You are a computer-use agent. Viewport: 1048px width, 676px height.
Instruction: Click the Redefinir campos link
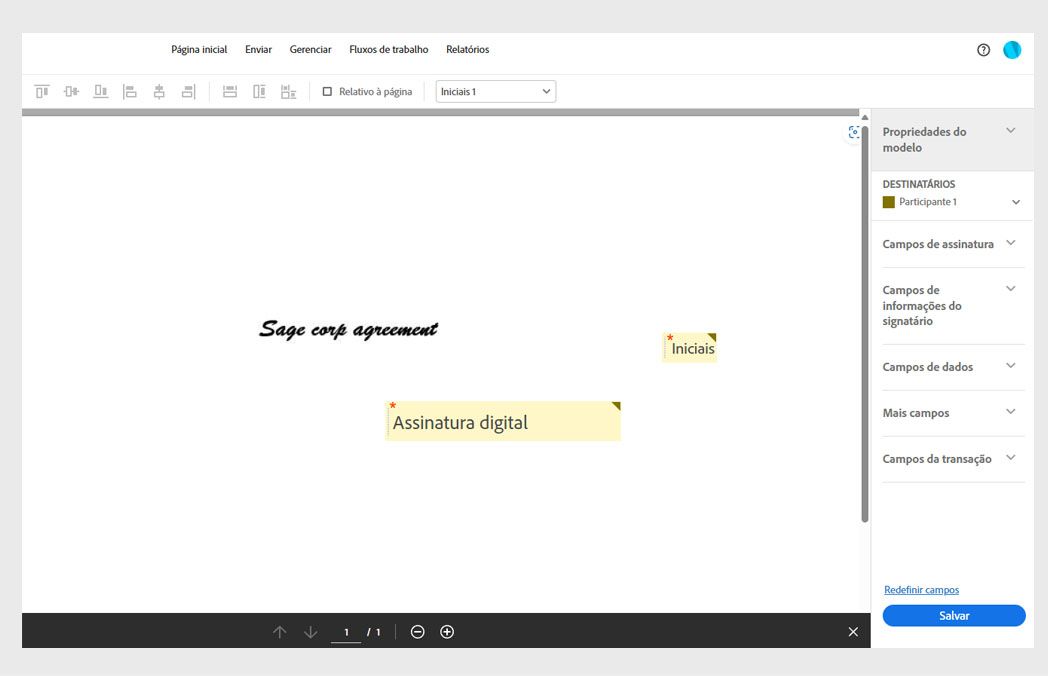pos(921,590)
